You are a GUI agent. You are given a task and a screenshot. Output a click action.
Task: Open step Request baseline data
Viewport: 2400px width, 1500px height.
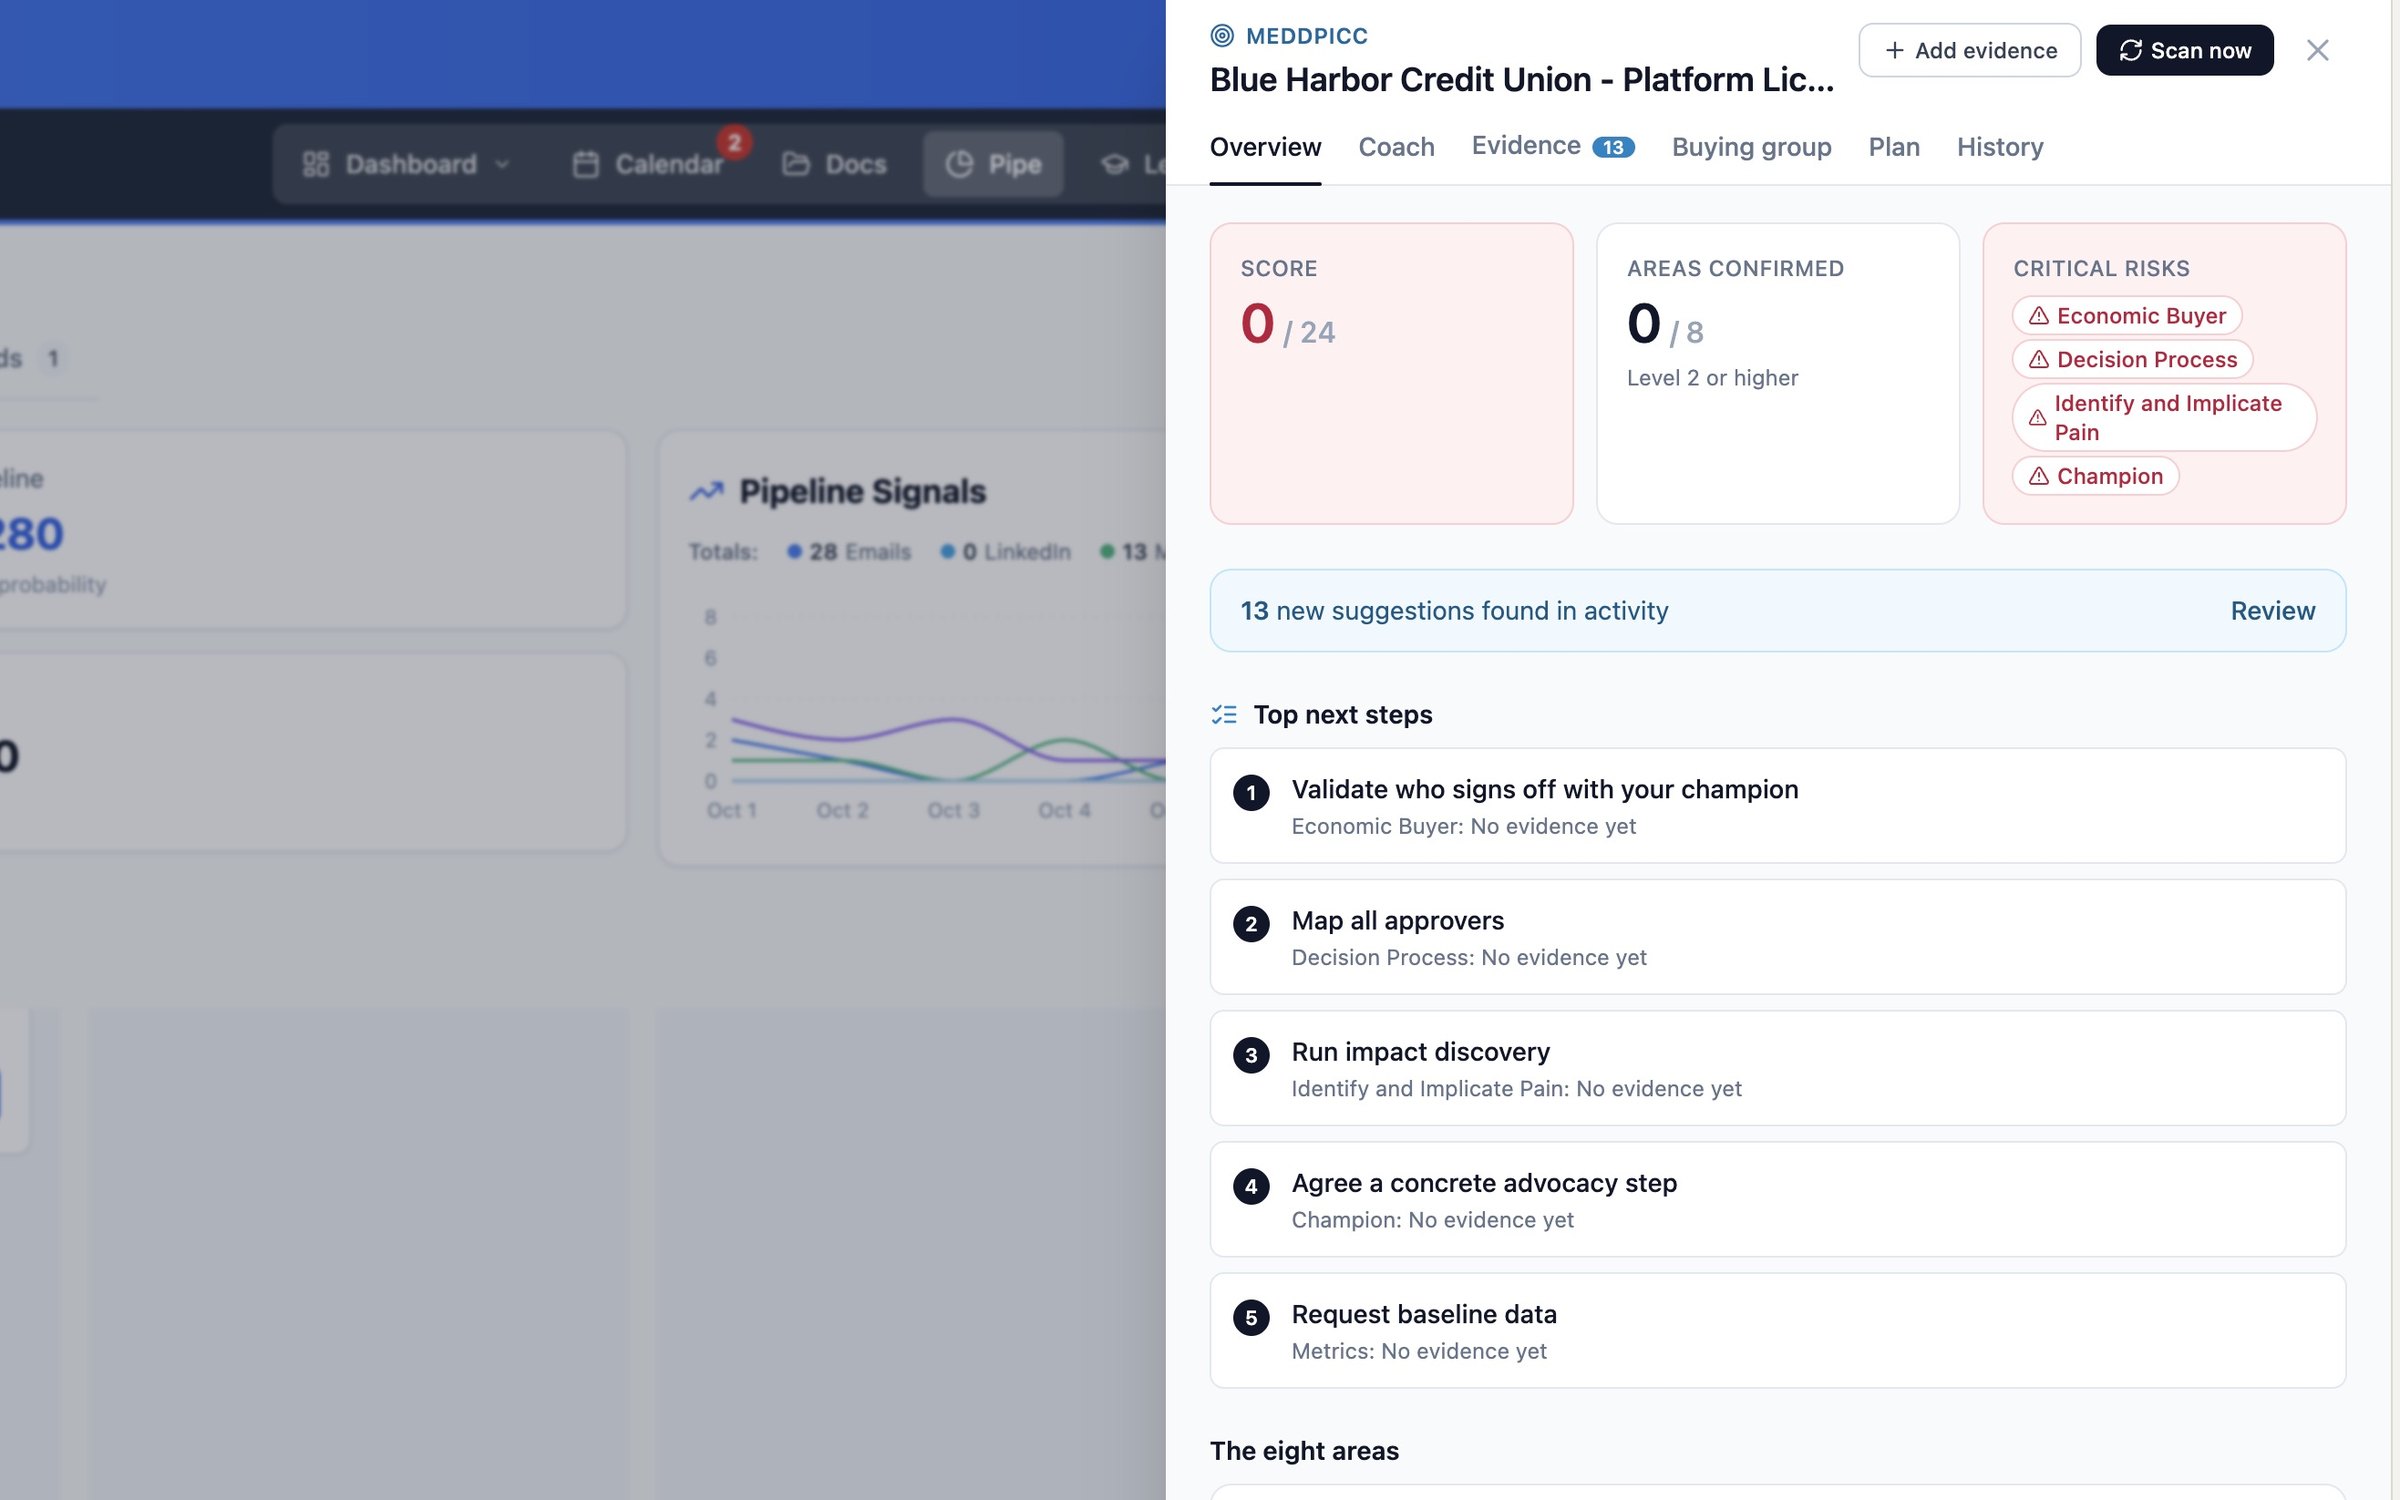click(x=1777, y=1330)
